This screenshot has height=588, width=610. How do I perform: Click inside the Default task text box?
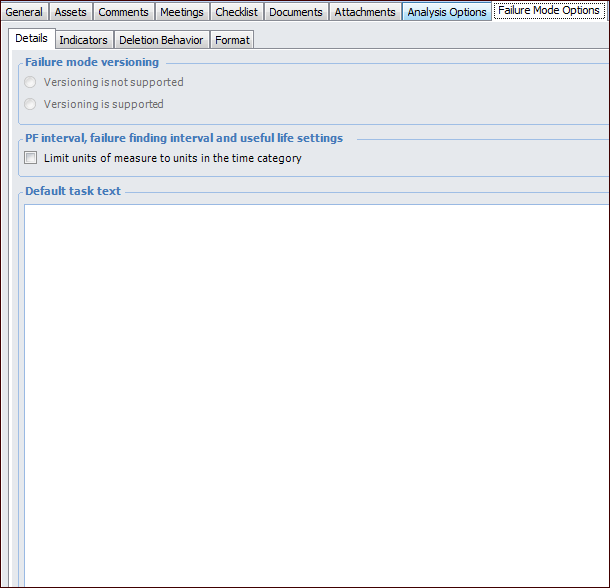pos(316,395)
